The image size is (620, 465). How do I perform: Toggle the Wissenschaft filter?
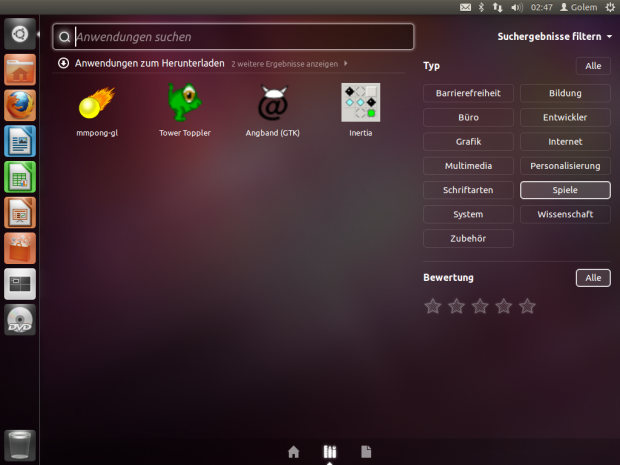(565, 214)
